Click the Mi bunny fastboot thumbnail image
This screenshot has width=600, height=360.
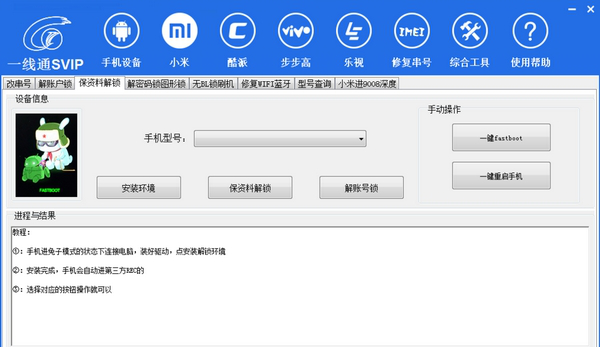(x=46, y=155)
